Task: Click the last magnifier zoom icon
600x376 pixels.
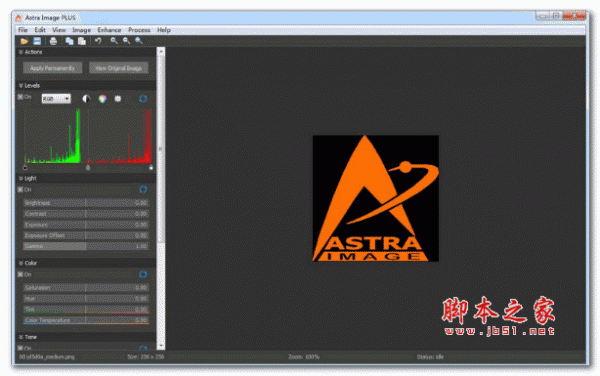Action: [x=139, y=41]
